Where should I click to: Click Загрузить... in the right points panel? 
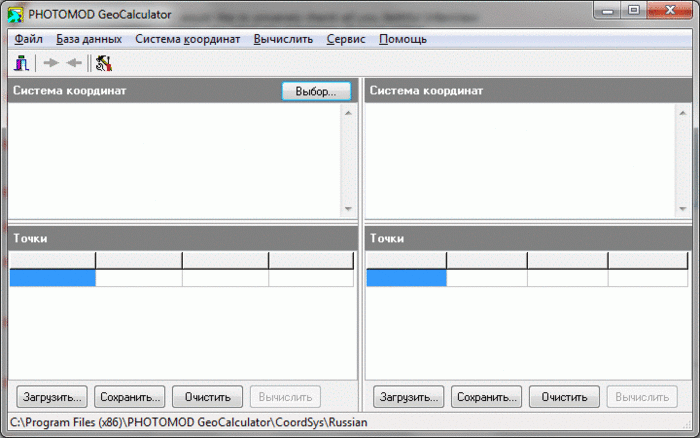pos(408,397)
